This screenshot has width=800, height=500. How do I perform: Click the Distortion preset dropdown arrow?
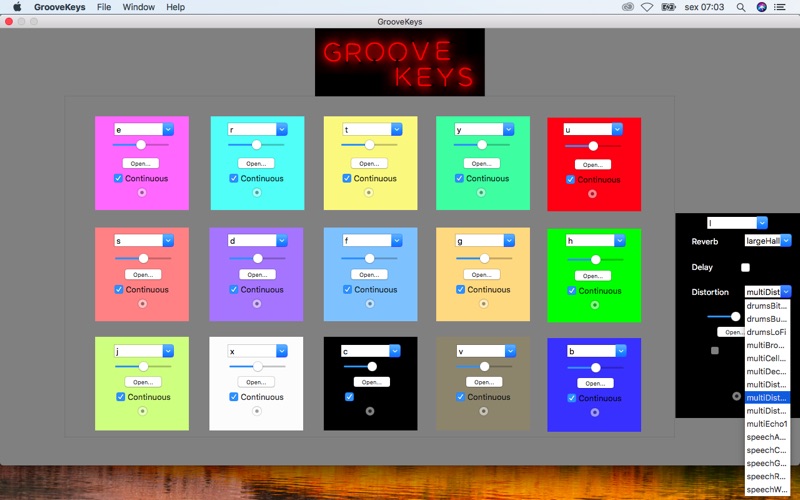pyautogui.click(x=786, y=292)
